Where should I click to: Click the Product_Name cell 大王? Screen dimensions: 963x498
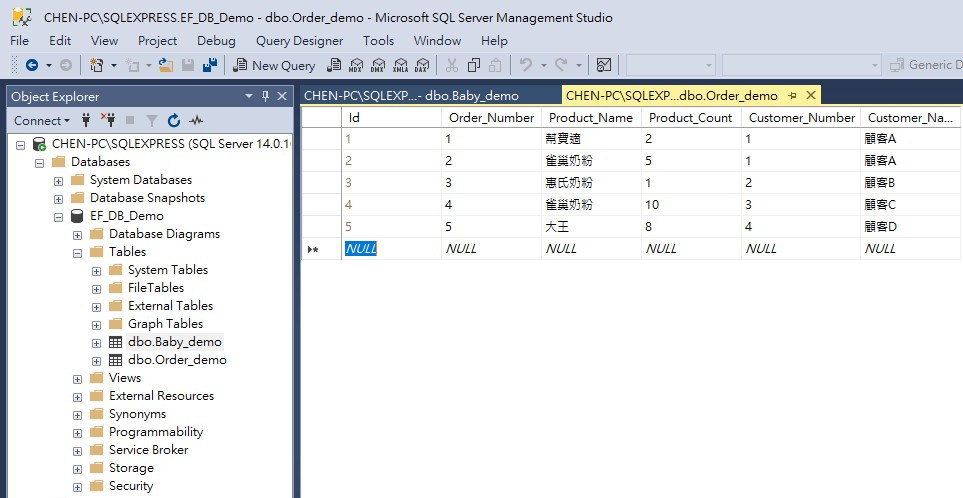click(x=591, y=227)
